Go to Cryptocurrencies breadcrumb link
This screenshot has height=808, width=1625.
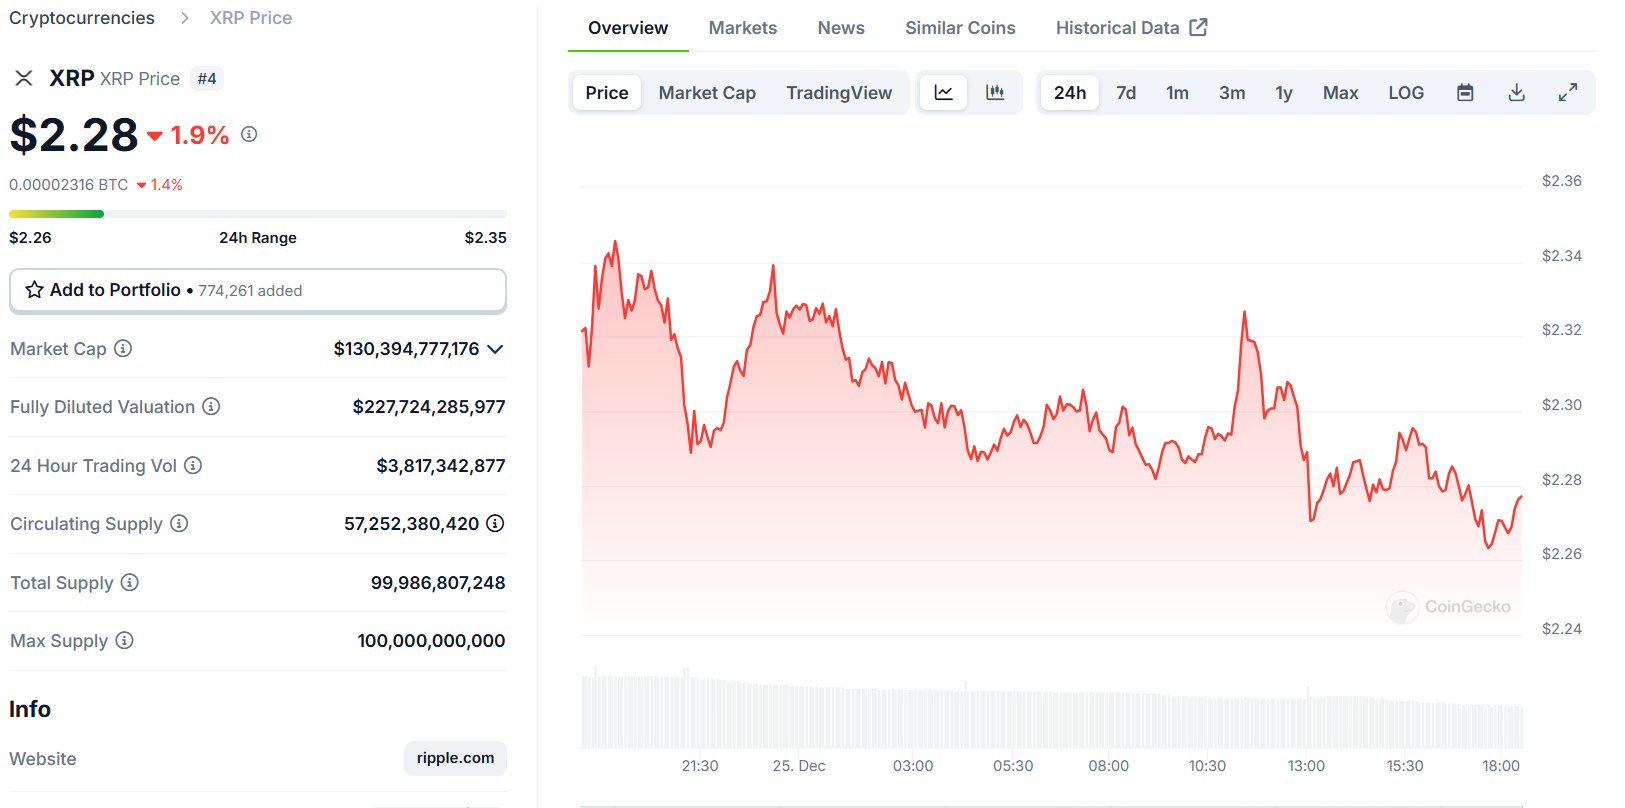[82, 18]
